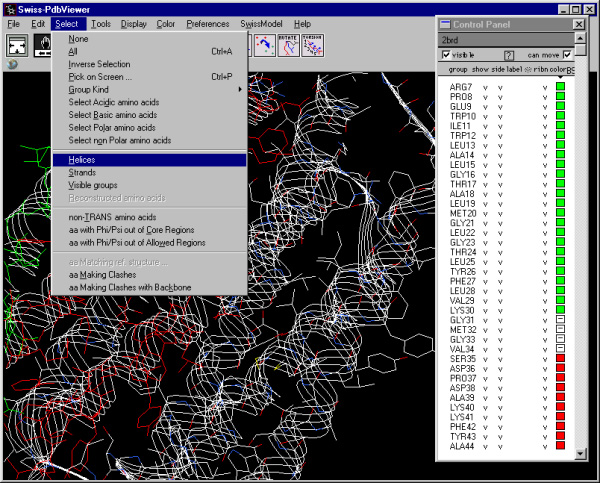Select the TRP12 residue name
The height and width of the screenshot is (483, 600).
tap(462, 135)
